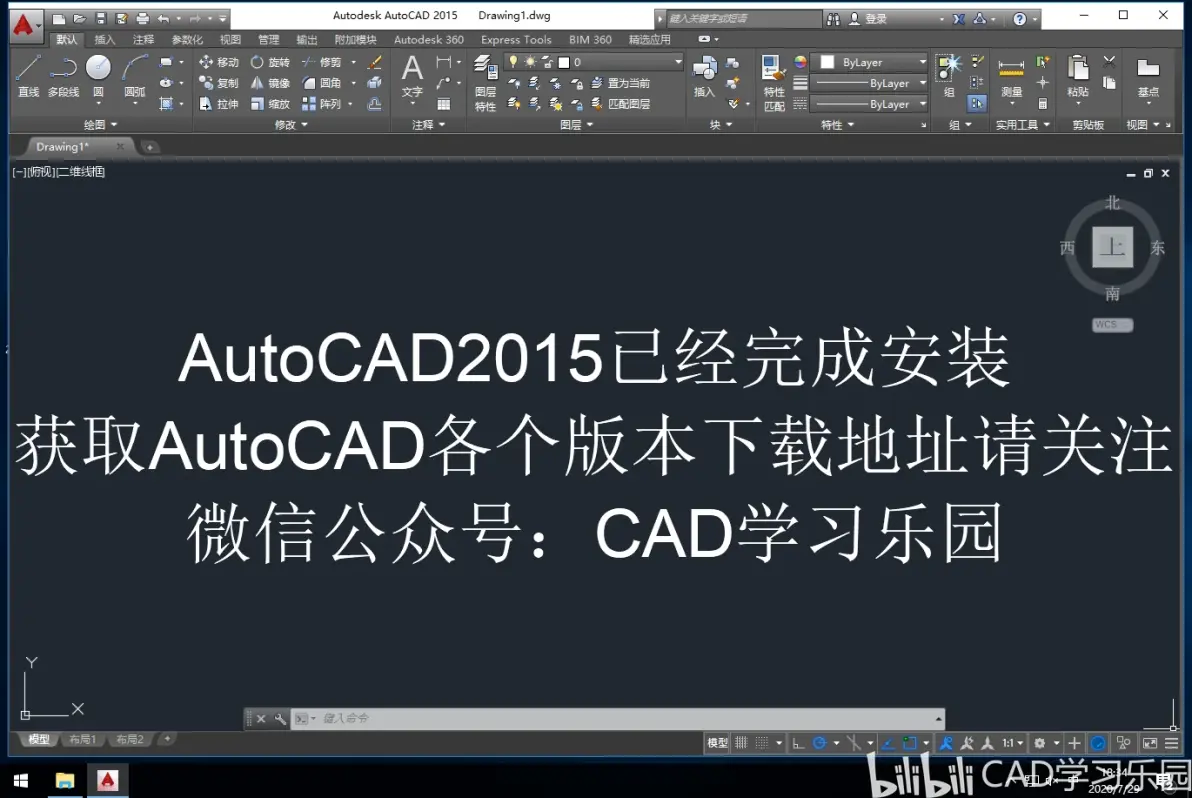Choose the 圆角 (Fillet) command
1192x798 pixels.
pos(322,83)
